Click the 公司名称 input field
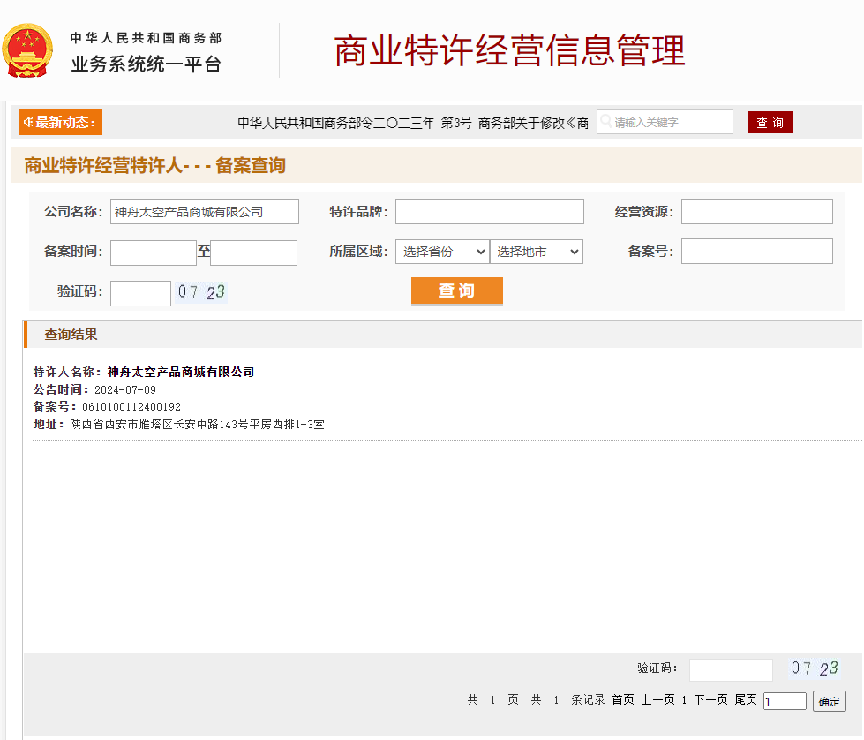Viewport: 864px width, 740px height. point(204,212)
